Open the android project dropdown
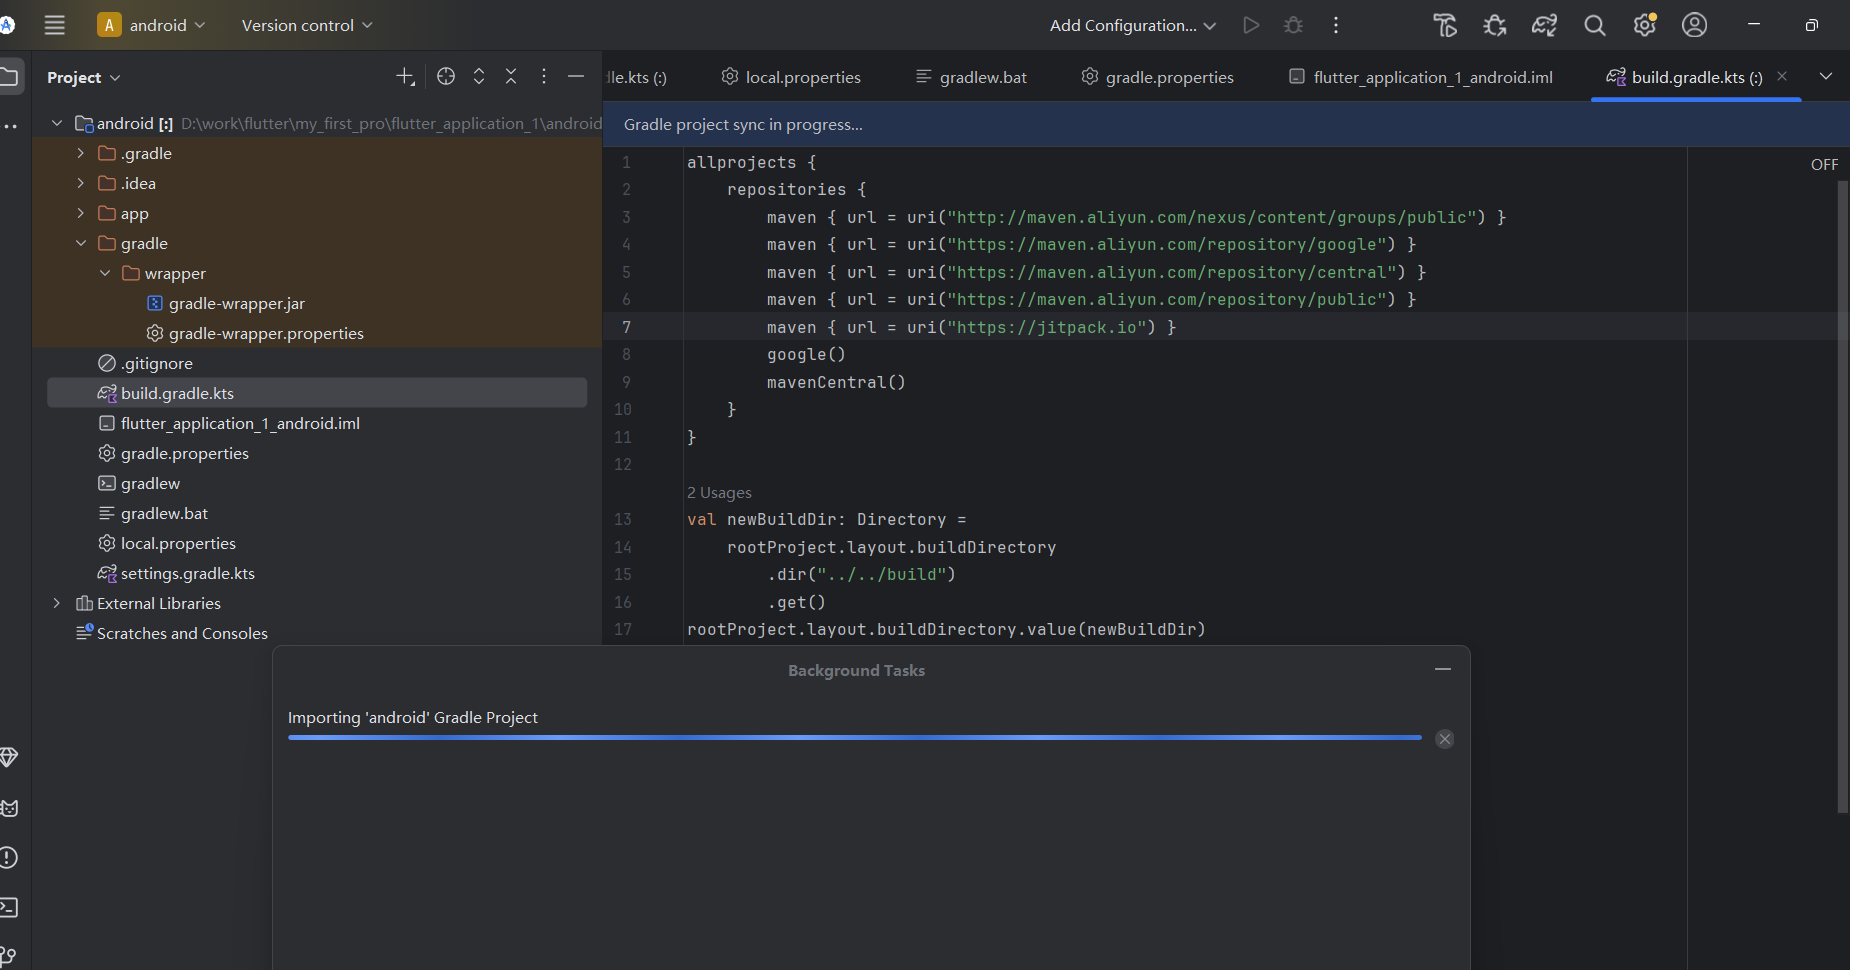The image size is (1850, 970). (152, 25)
